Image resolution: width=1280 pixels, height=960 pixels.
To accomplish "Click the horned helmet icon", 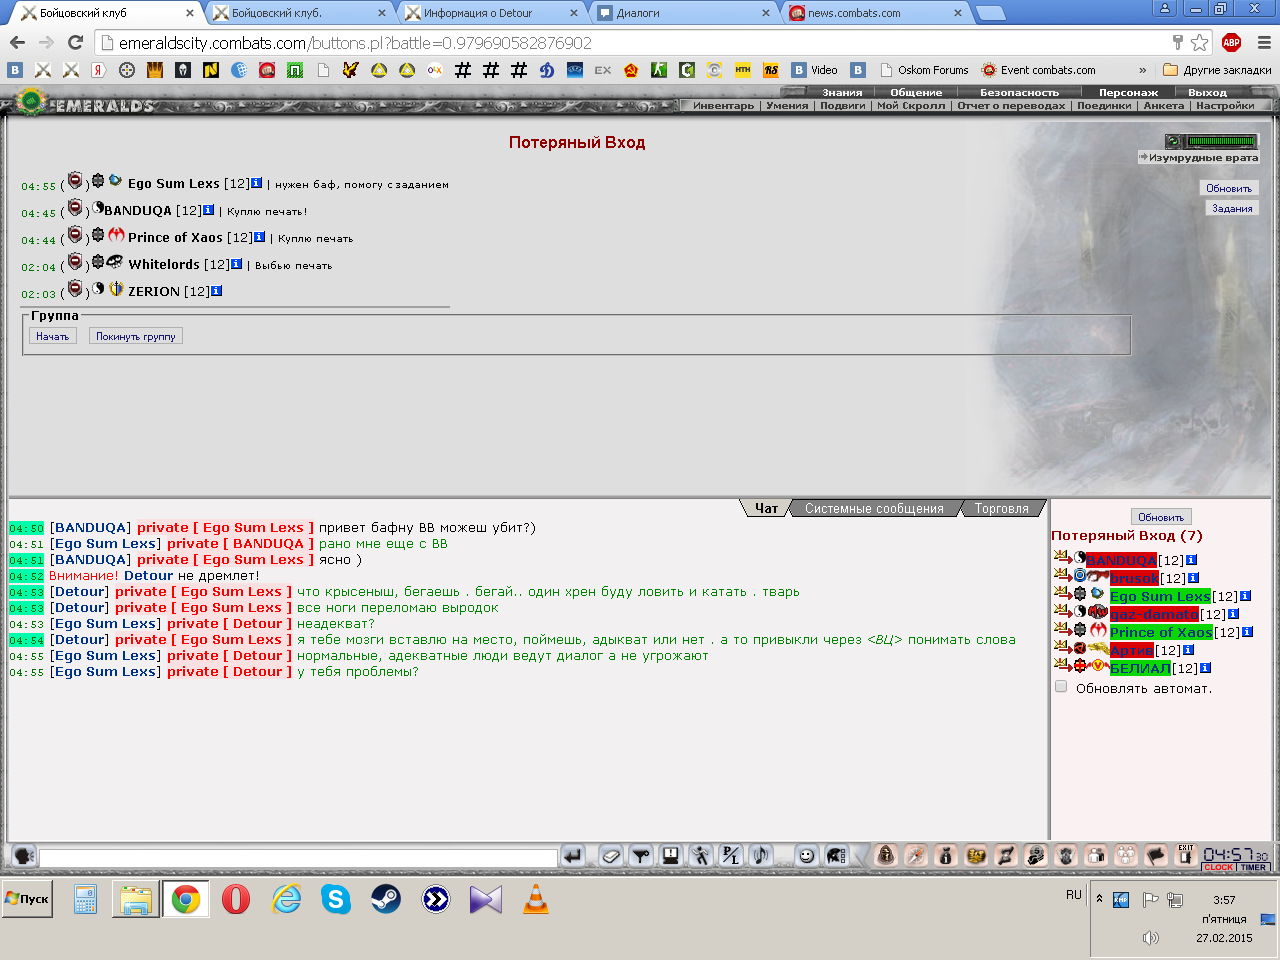I will pos(1066,855).
